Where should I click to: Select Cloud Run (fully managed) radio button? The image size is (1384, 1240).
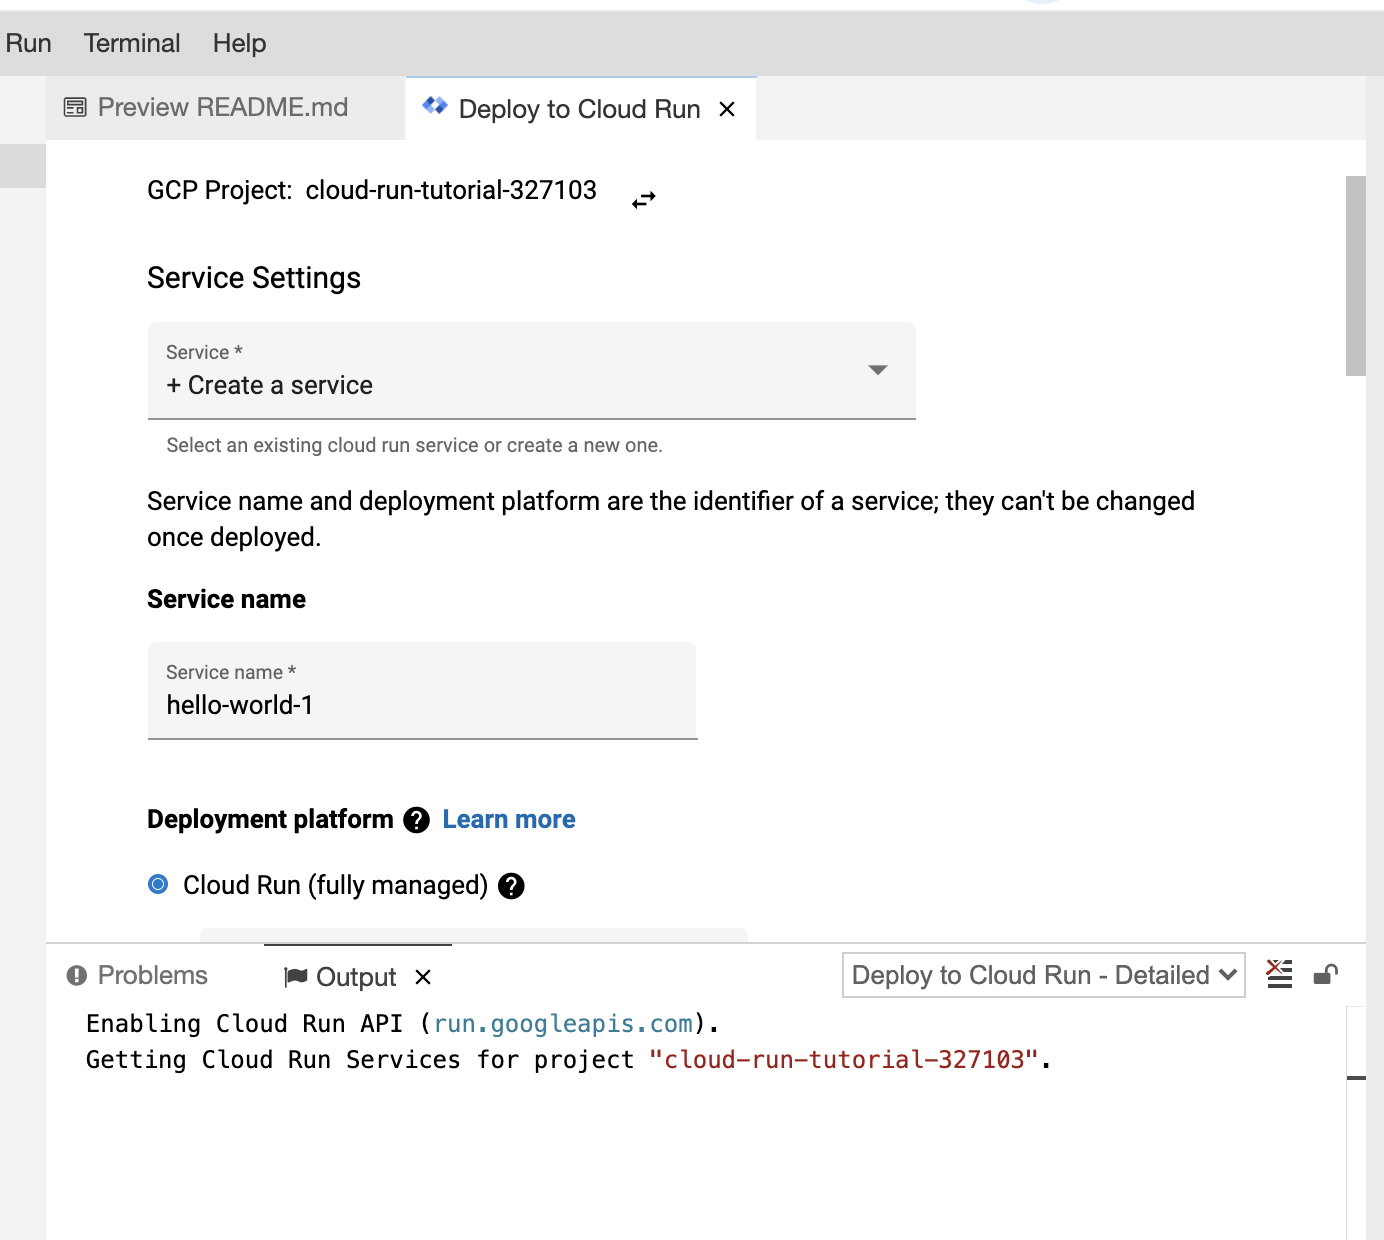(158, 884)
